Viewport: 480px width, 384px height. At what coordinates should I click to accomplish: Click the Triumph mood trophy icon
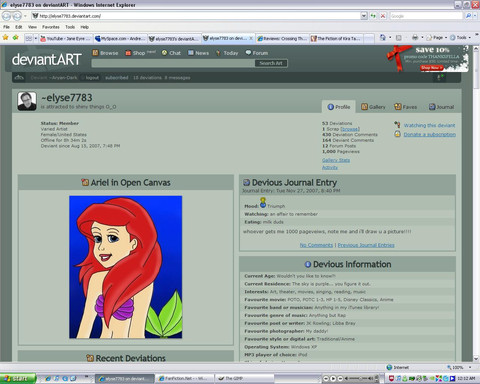point(263,202)
